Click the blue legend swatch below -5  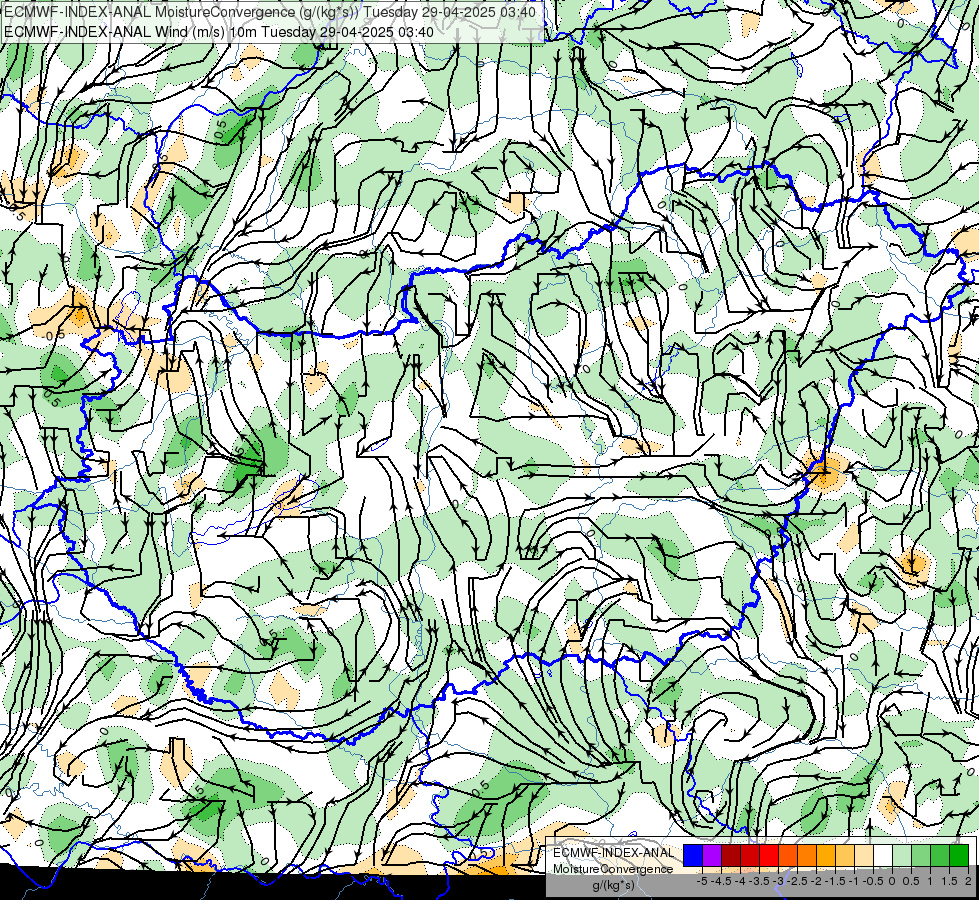click(693, 855)
